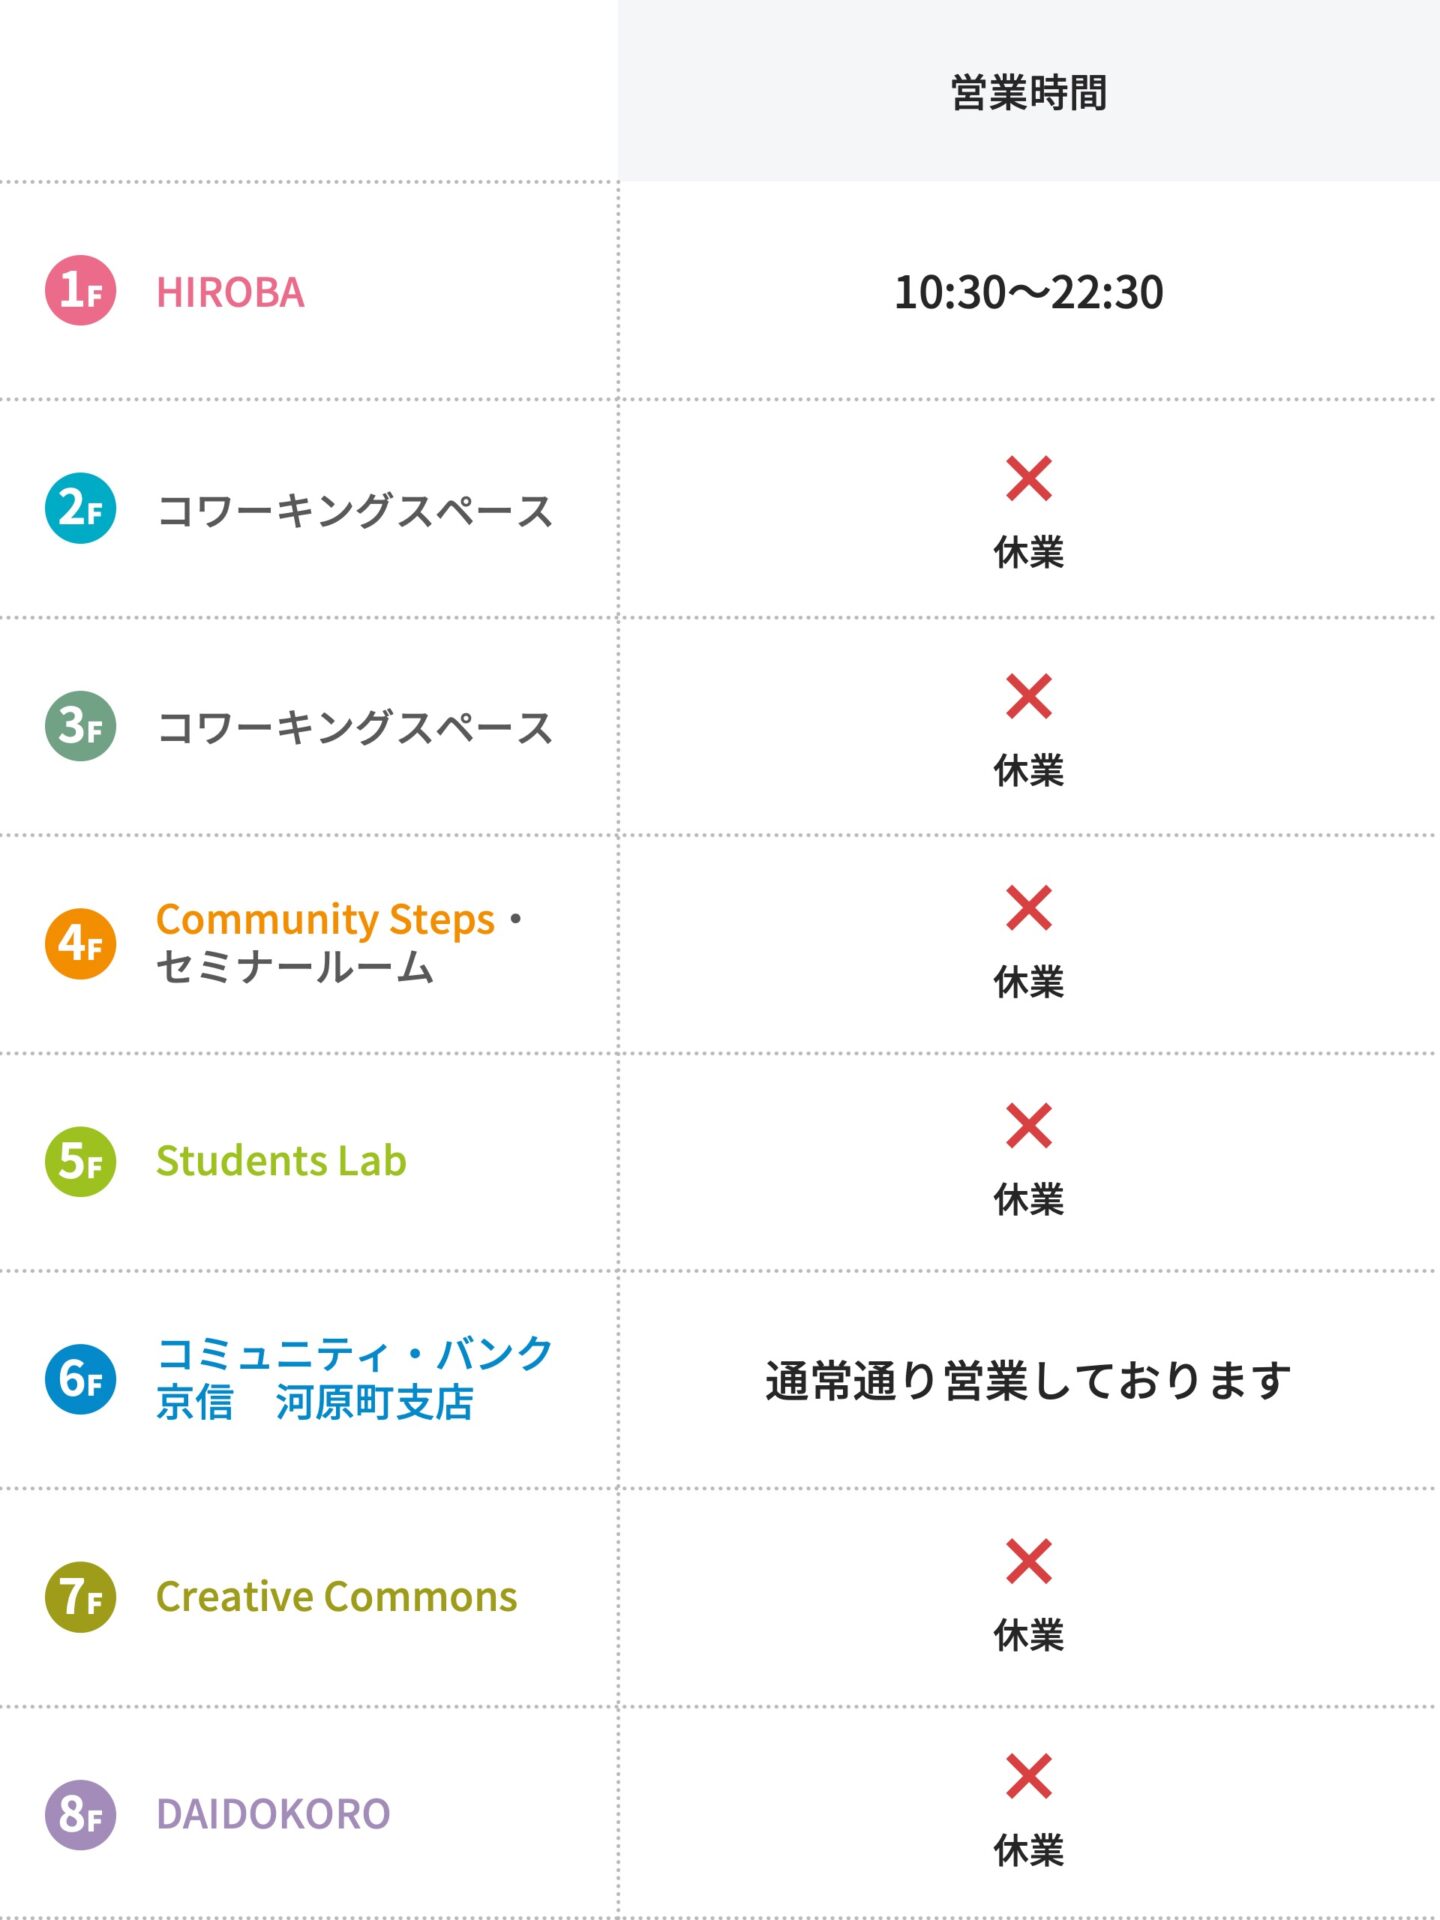Click the orange 4F floor badge
Screen dimensions: 1440x1920
pos(80,943)
